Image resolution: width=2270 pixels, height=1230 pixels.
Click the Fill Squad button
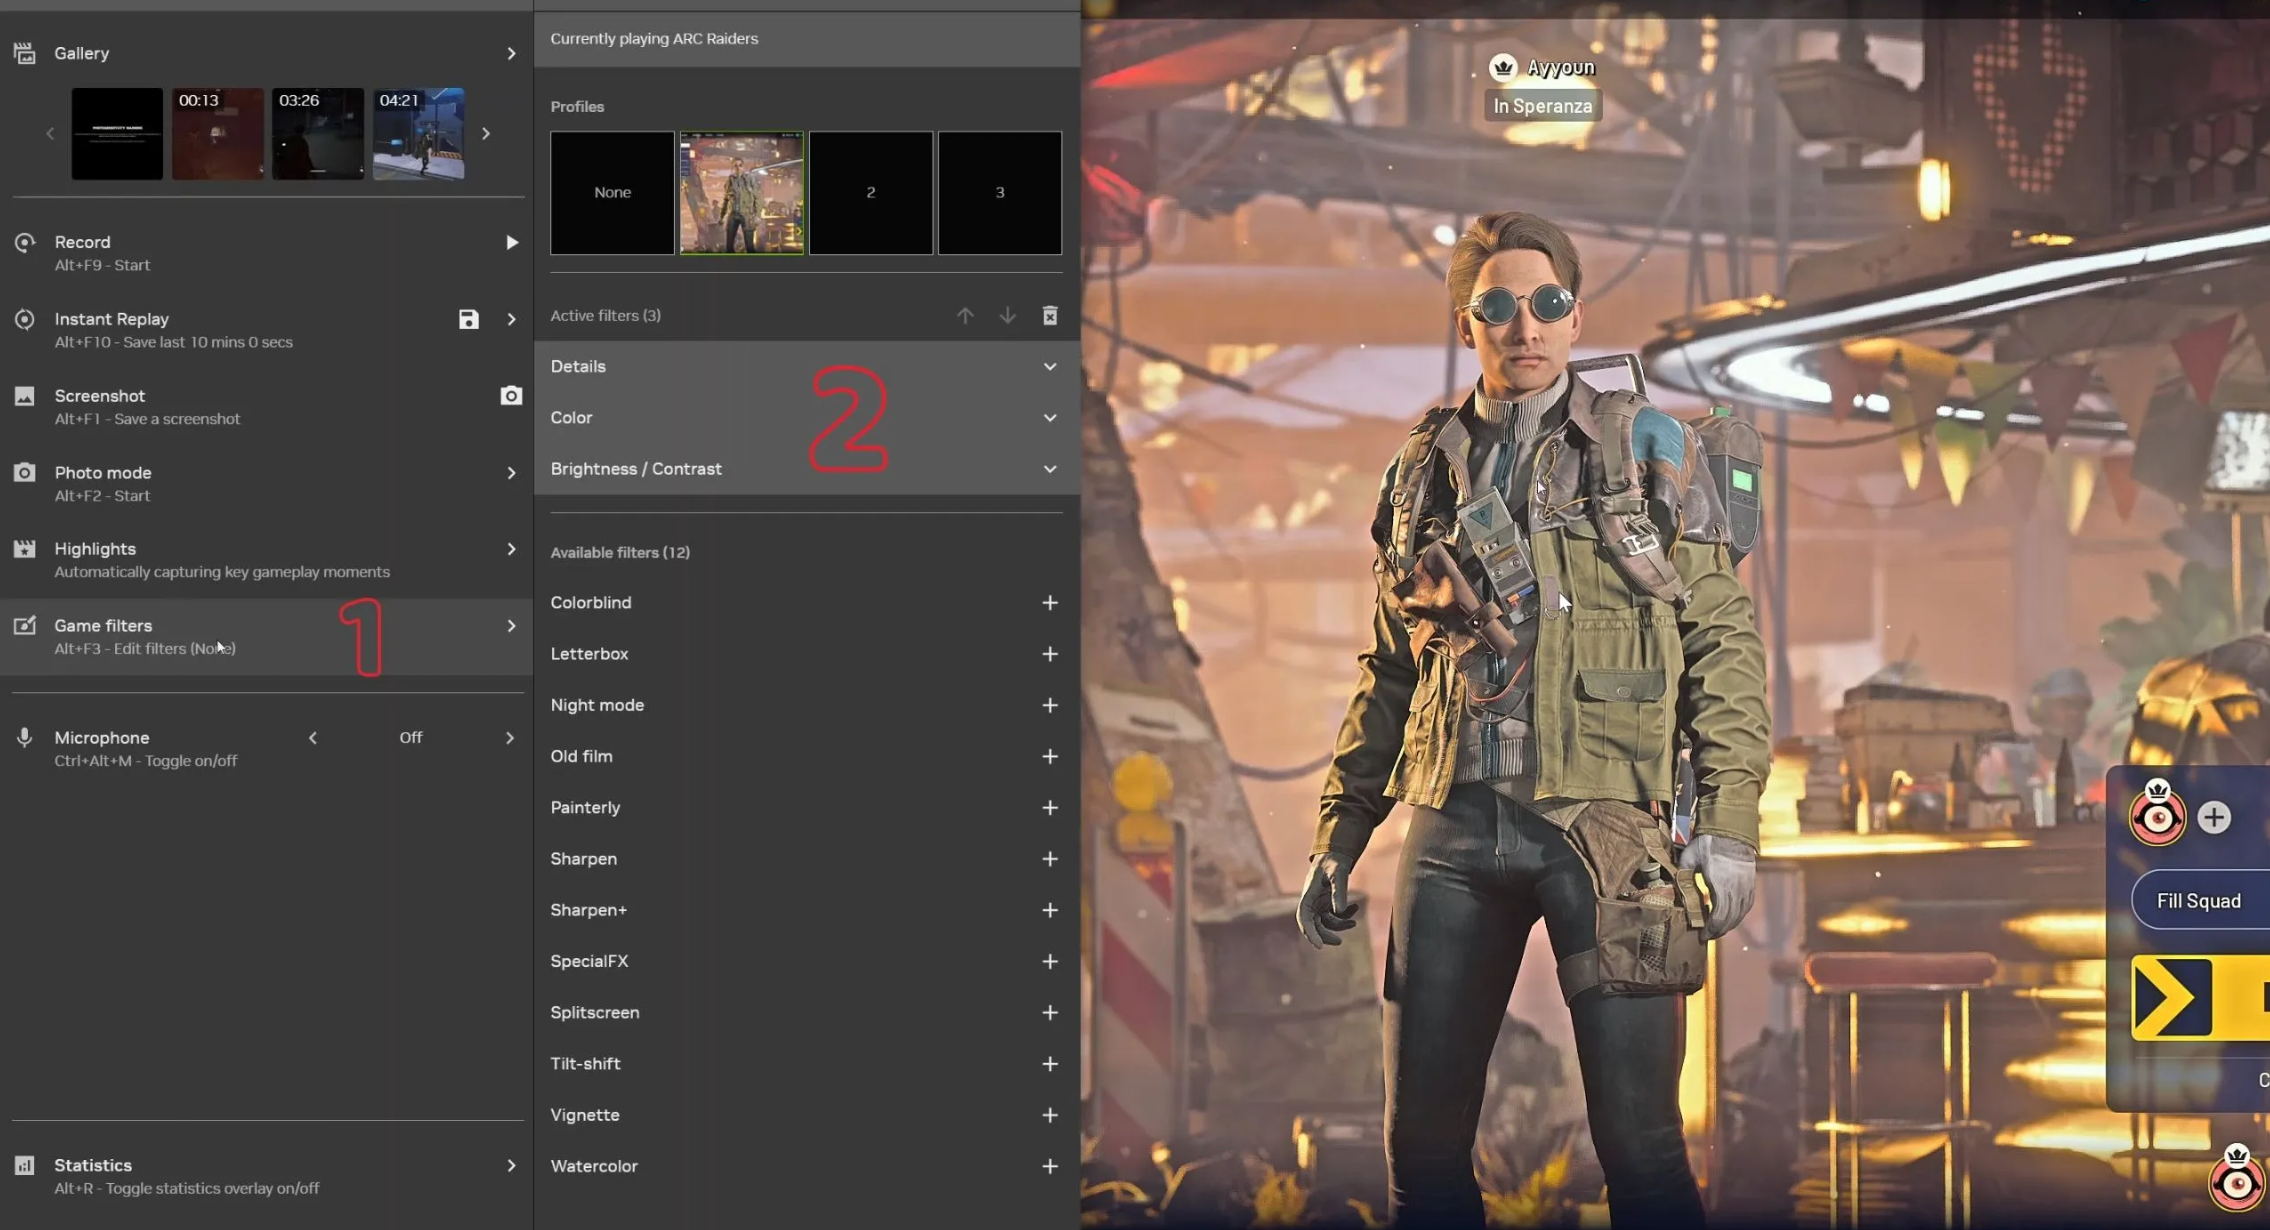click(x=2198, y=901)
